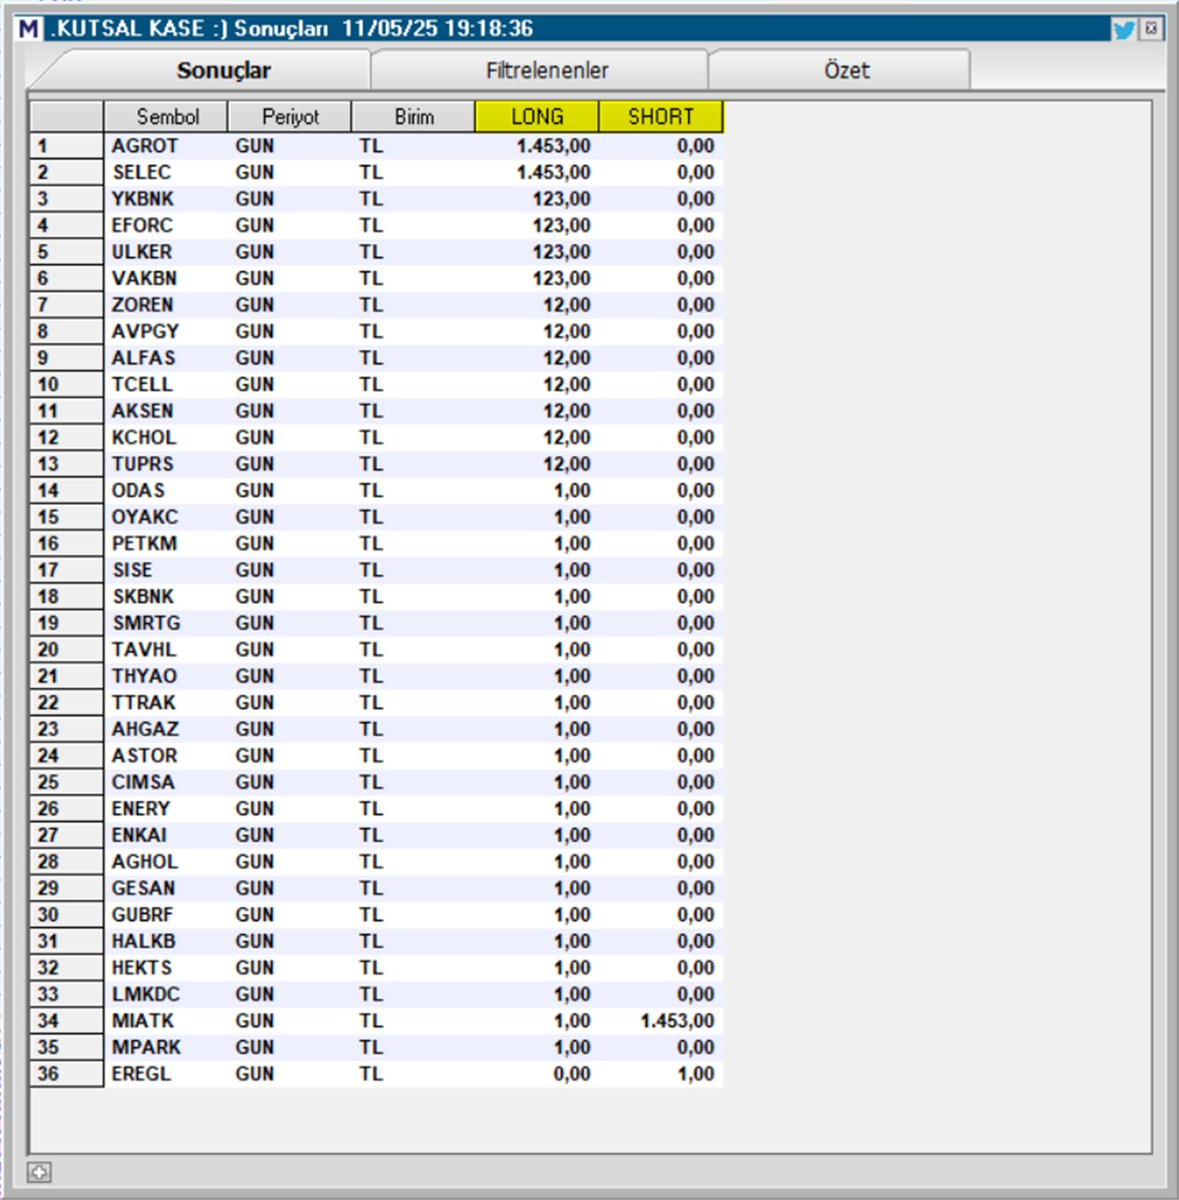Select the SKBNK symbol cell
The image size is (1179, 1200).
point(166,596)
